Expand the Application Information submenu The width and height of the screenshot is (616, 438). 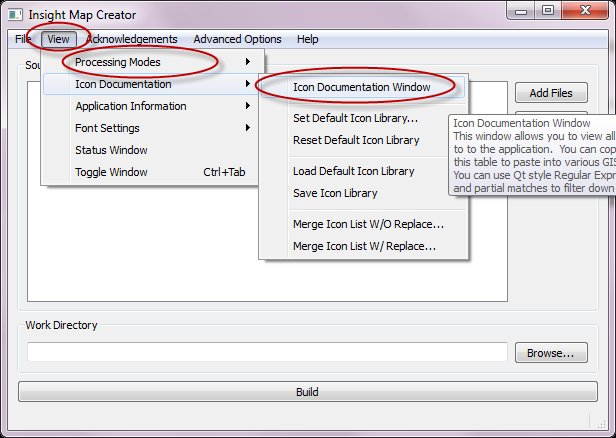click(x=131, y=106)
